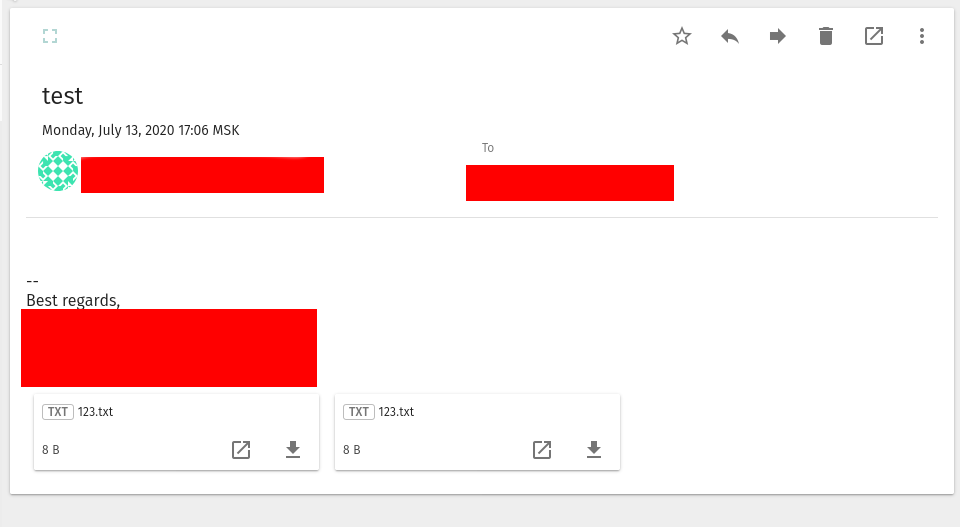Click the Monday, July 13, 2020 date
The height and width of the screenshot is (527, 960).
(x=140, y=130)
